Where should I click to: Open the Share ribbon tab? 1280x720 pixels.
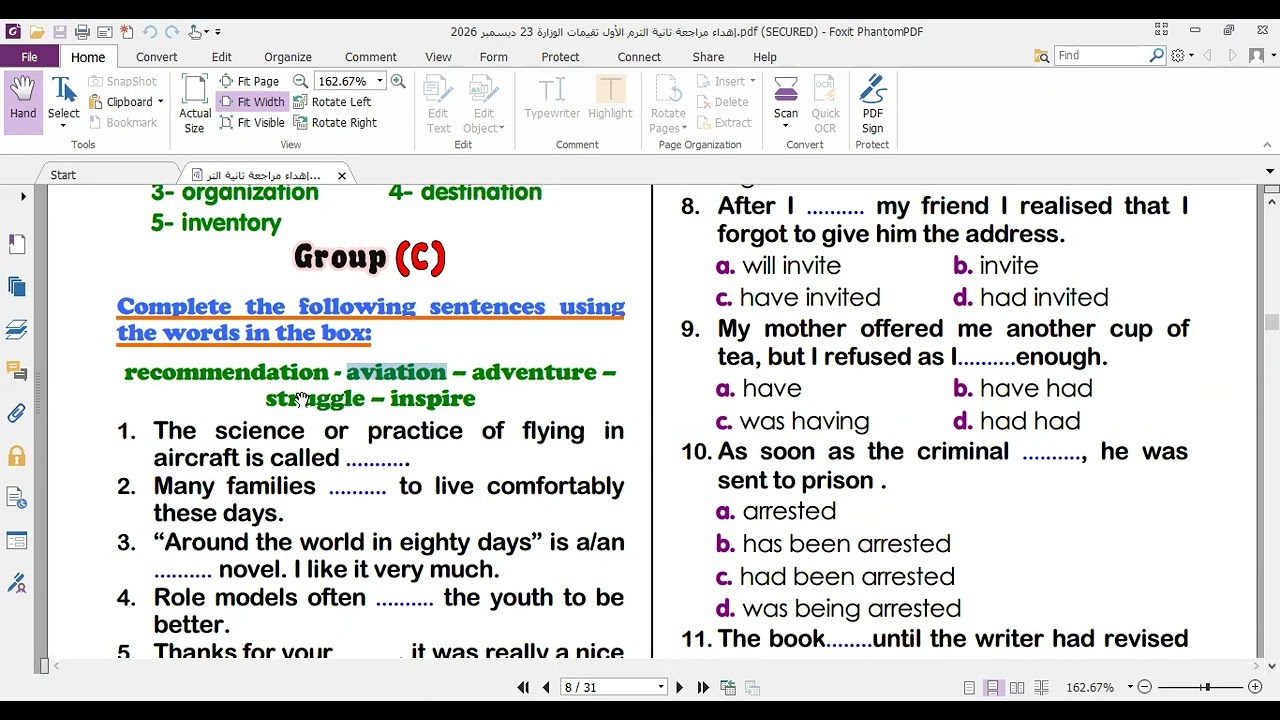pyautogui.click(x=708, y=57)
